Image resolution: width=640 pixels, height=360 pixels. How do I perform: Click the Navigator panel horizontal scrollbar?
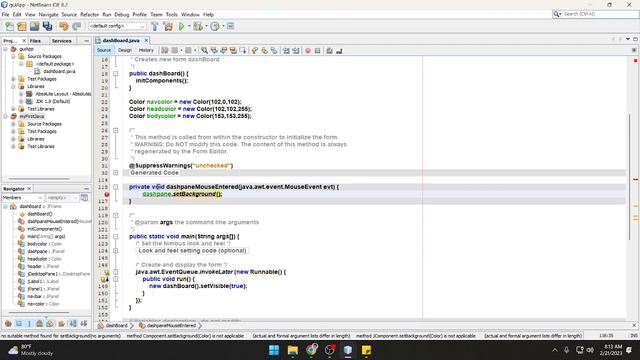pyautogui.click(x=40, y=313)
